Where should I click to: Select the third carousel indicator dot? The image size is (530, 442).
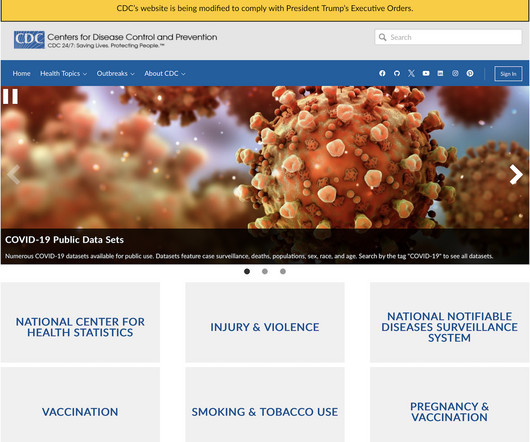click(283, 271)
